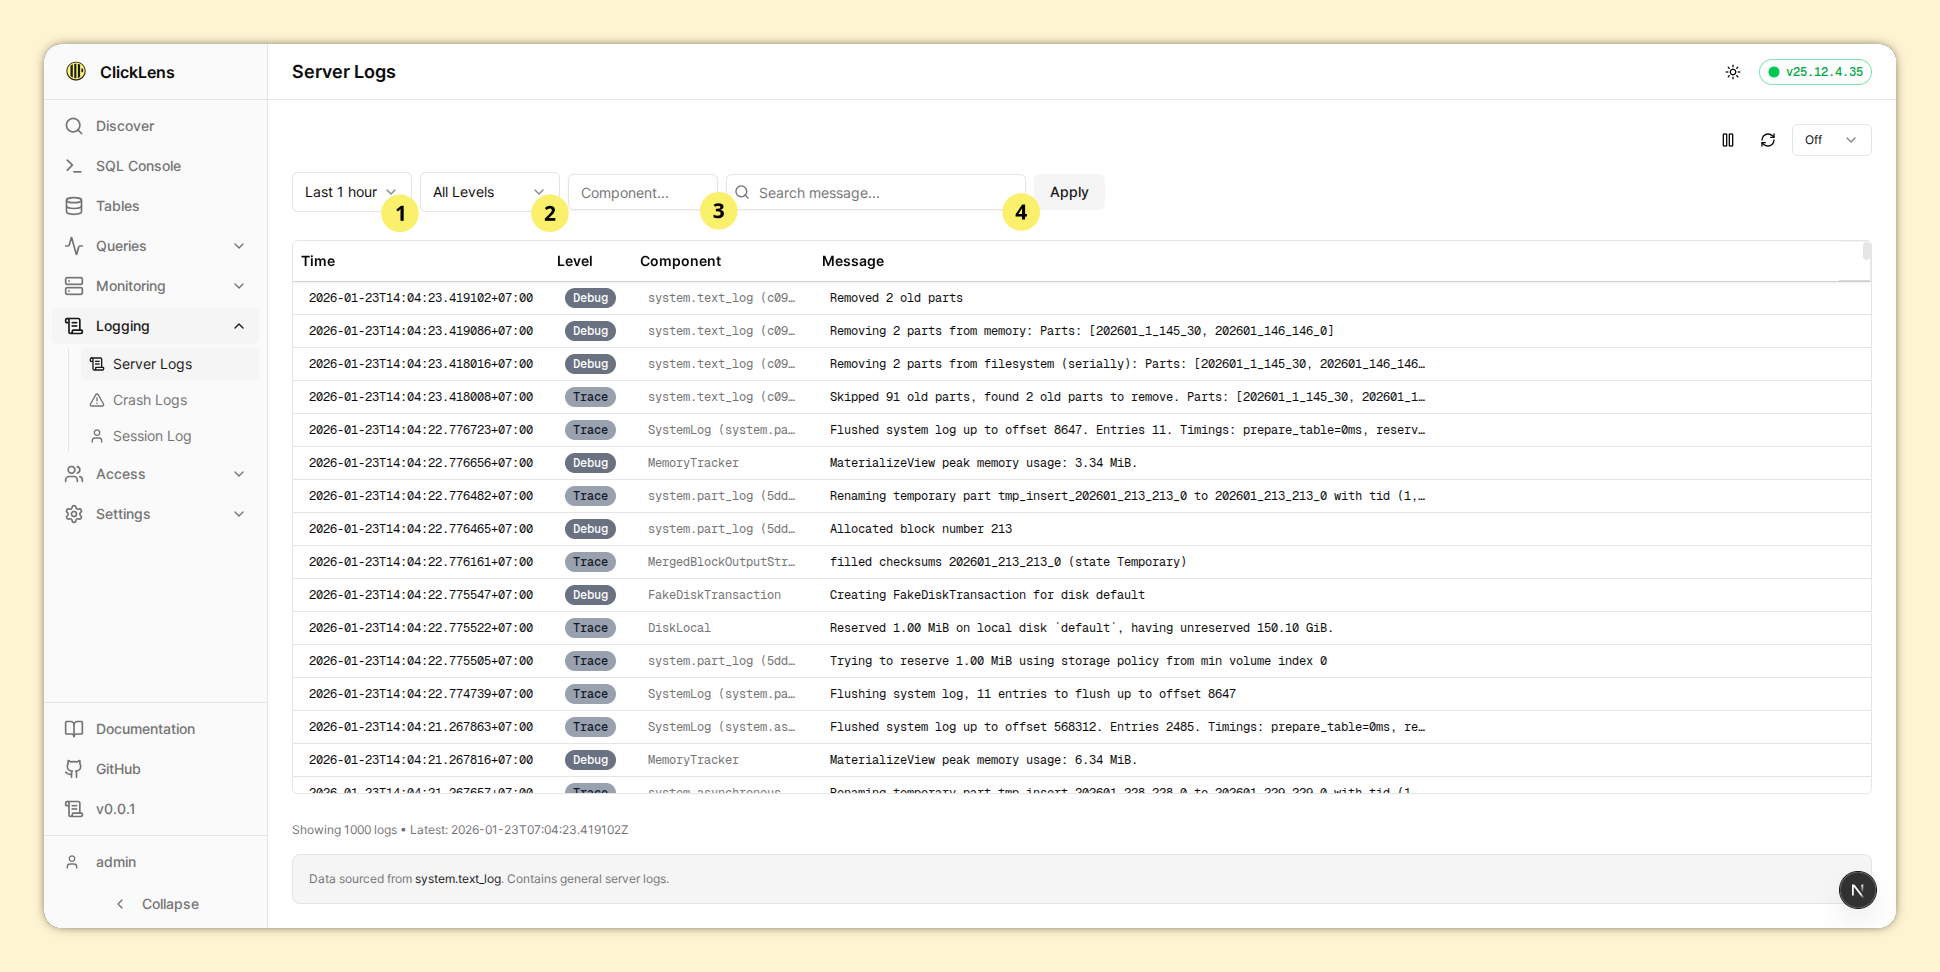Open Discover from the sidebar
The width and height of the screenshot is (1940, 972).
pyautogui.click(x=125, y=126)
